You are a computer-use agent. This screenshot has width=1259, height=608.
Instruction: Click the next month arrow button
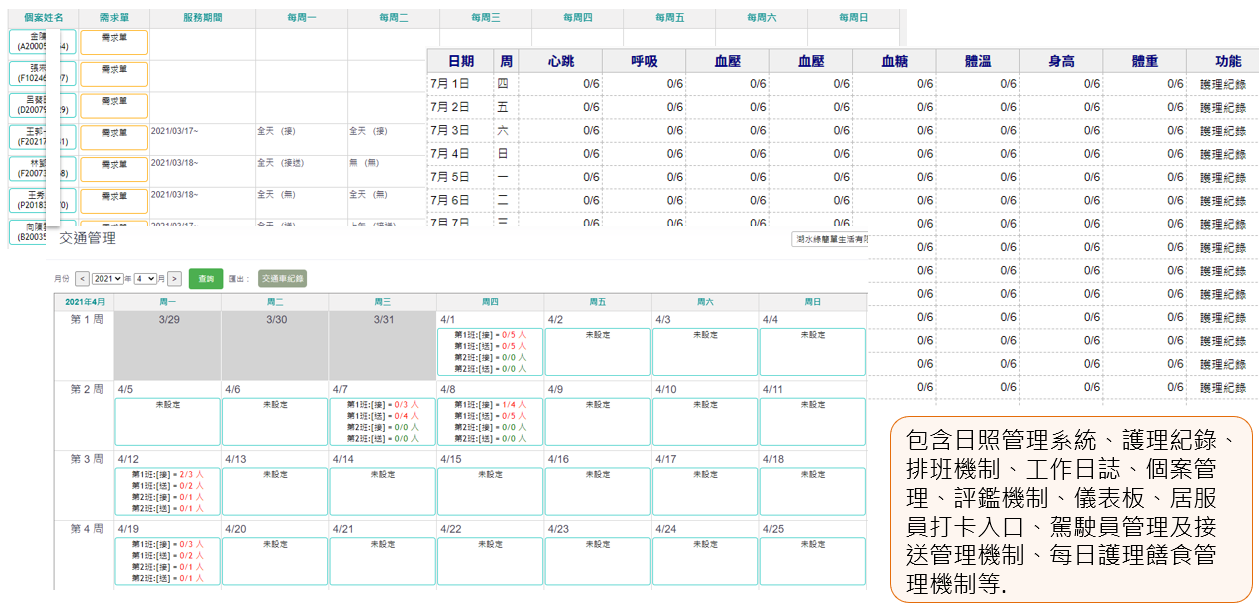pos(174,279)
